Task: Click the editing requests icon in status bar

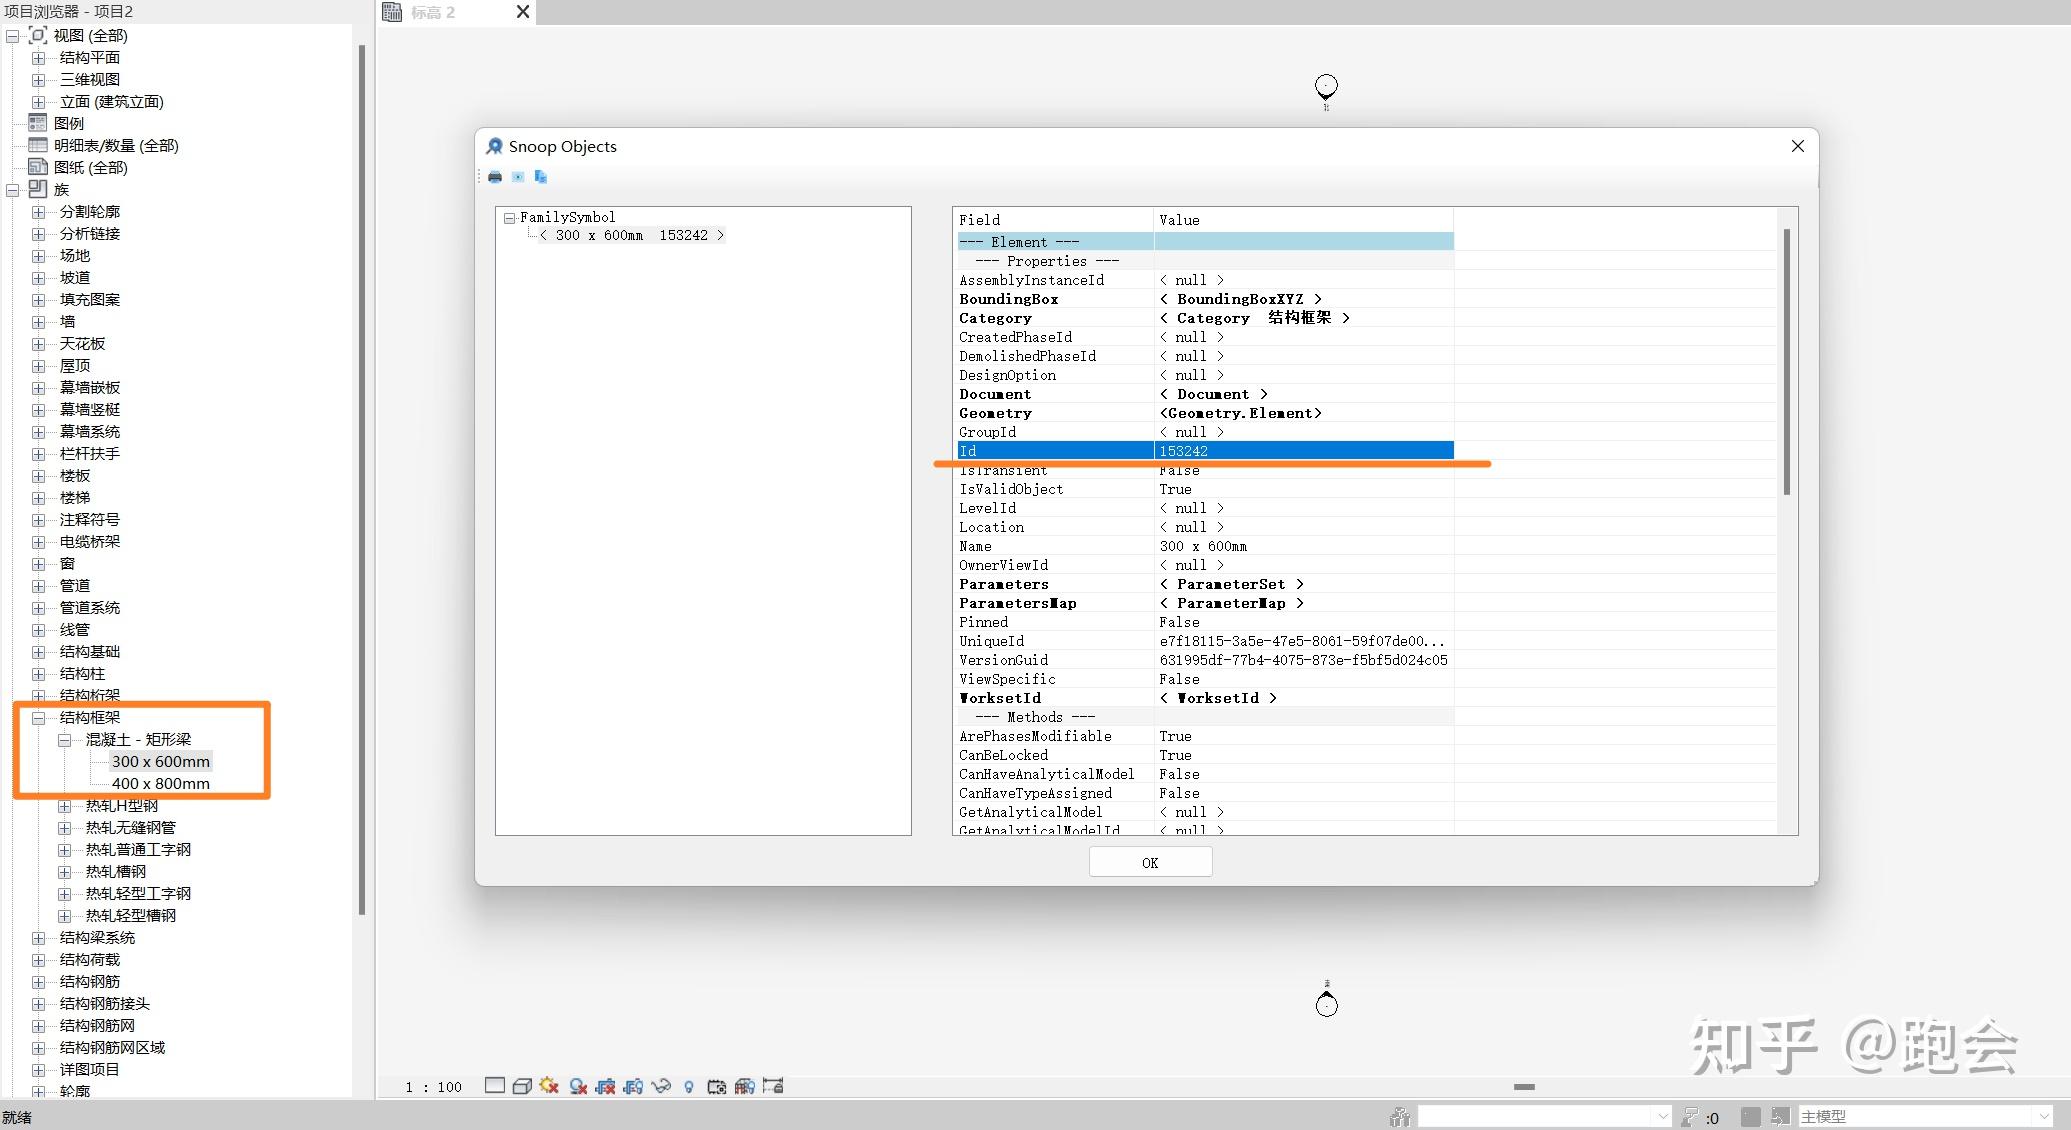Action: coord(1690,1116)
